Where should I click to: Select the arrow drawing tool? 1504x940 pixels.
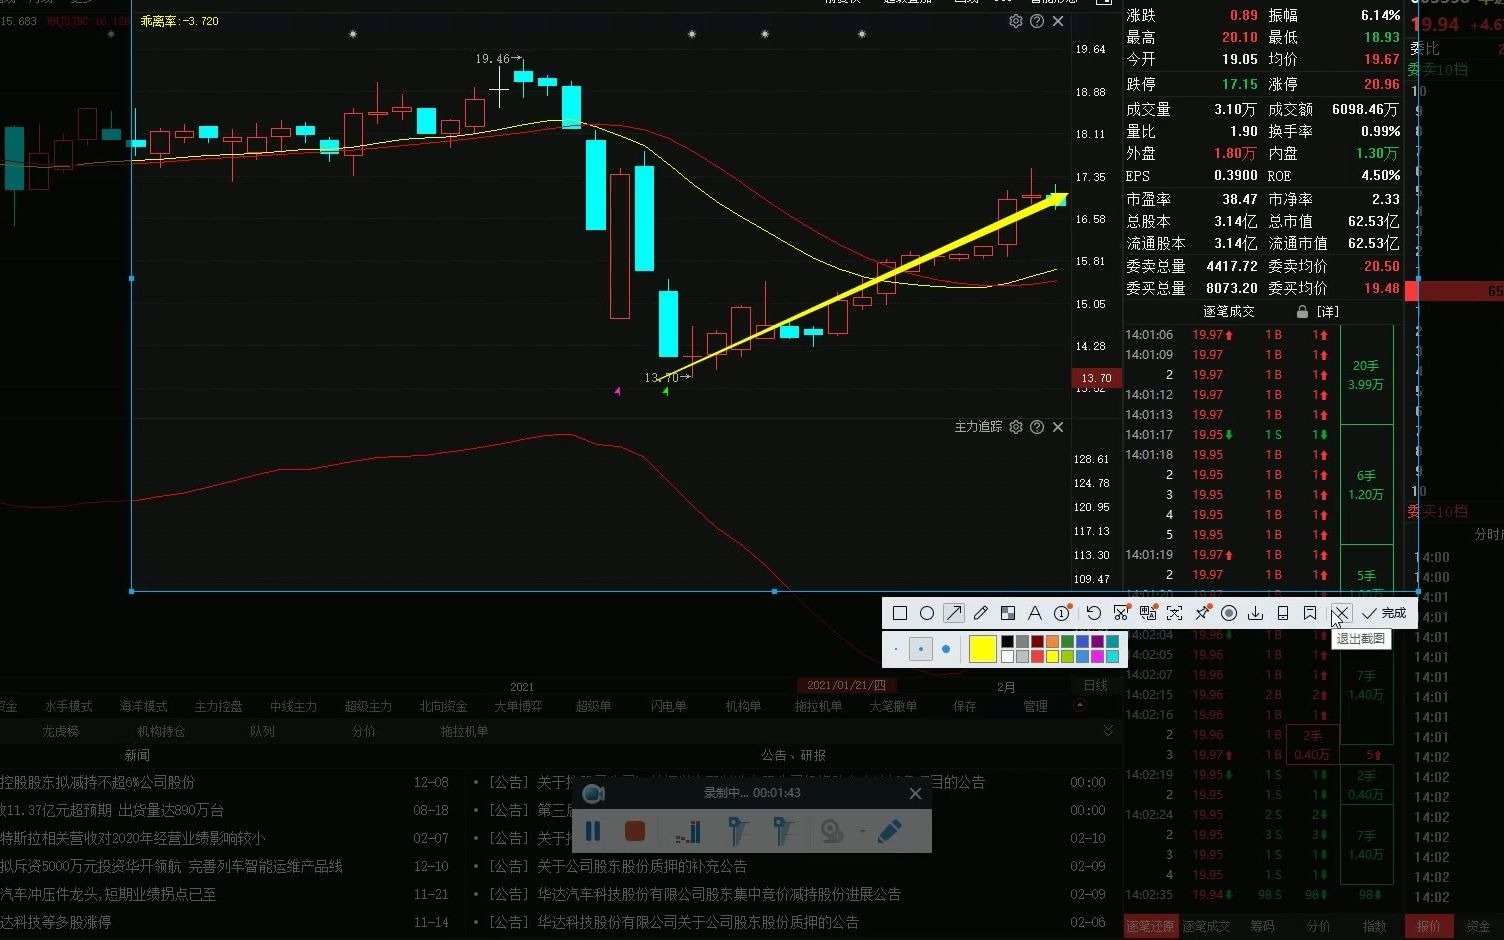tap(954, 613)
